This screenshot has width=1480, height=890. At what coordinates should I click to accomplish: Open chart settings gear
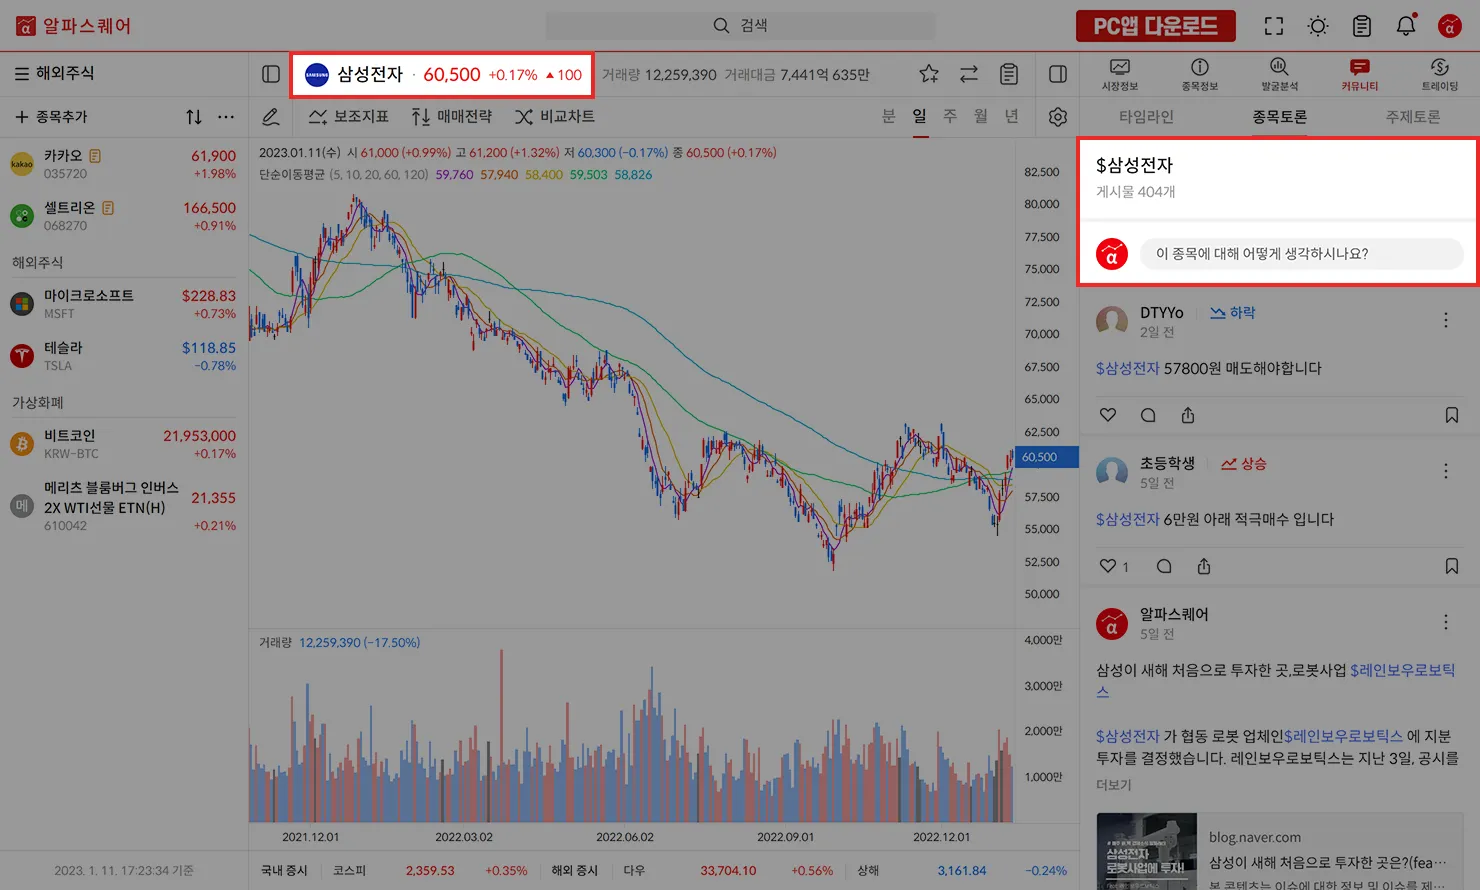pos(1058,117)
